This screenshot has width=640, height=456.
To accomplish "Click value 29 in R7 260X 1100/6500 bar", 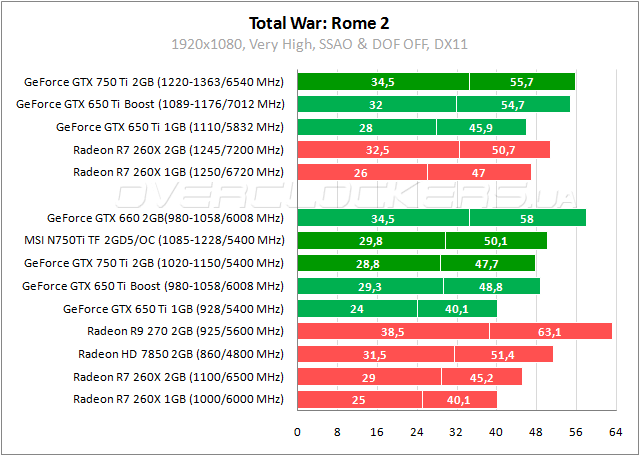I will 369,377.
